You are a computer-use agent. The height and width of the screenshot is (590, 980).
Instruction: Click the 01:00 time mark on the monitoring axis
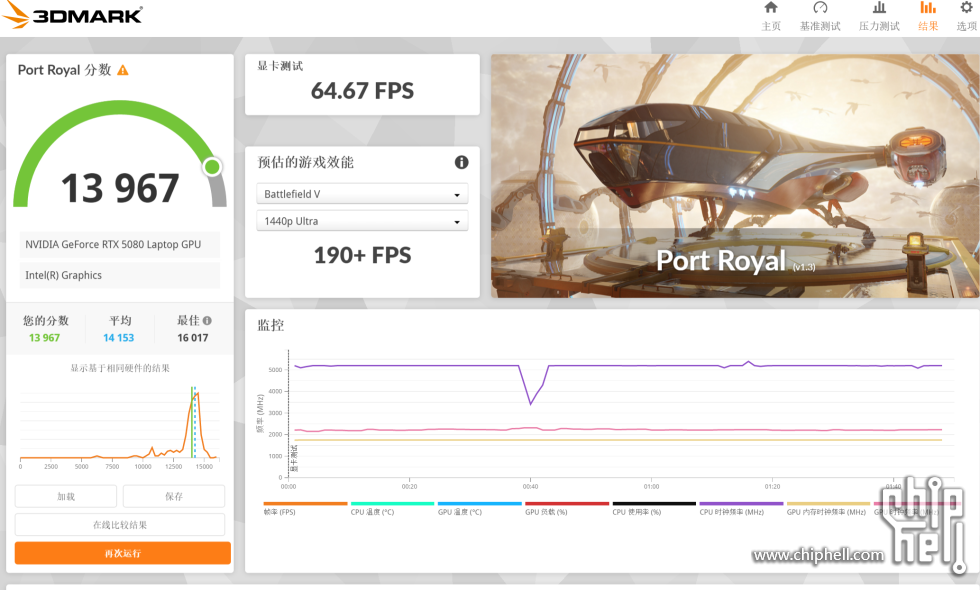pyautogui.click(x=651, y=486)
